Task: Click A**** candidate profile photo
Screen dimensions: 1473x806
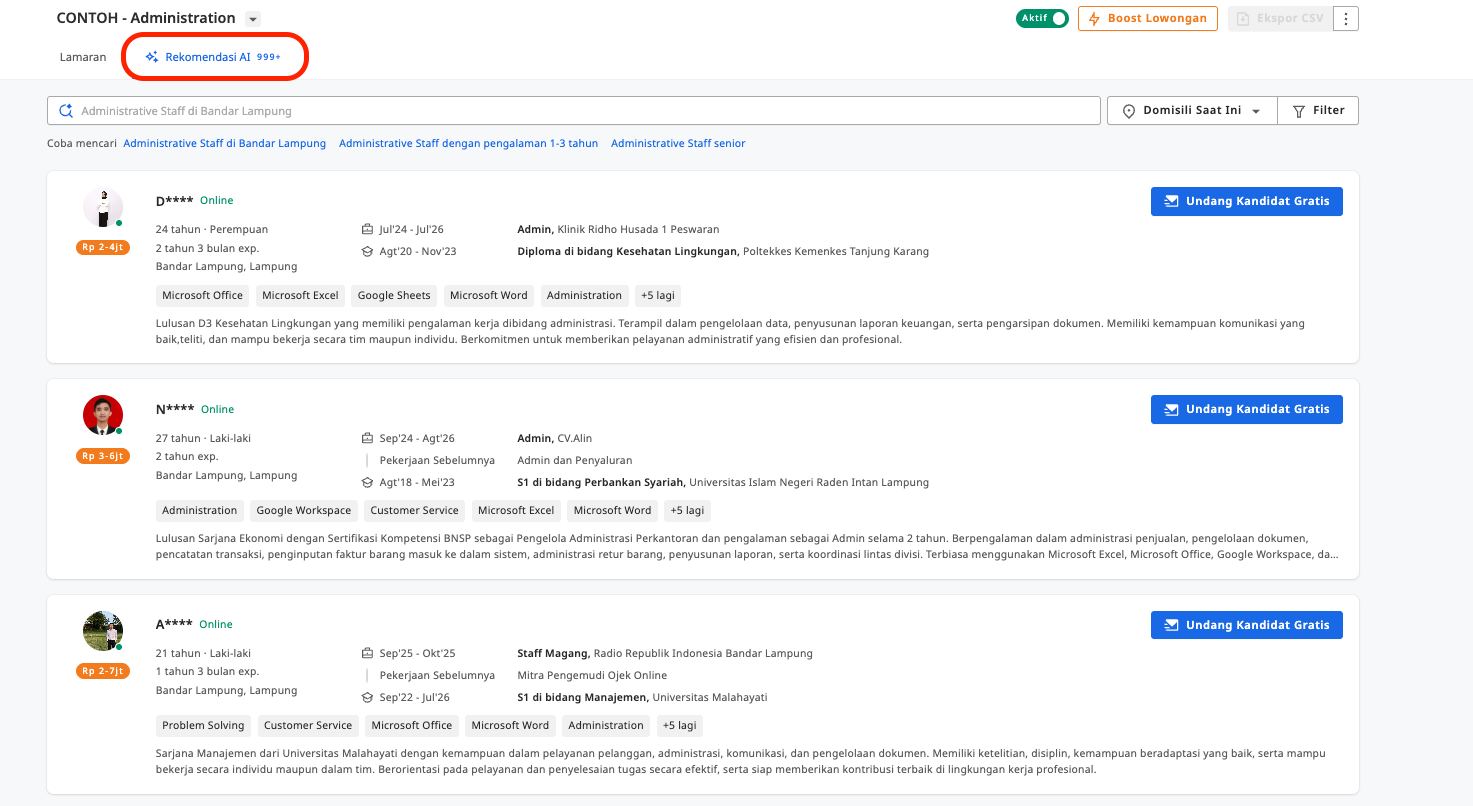Action: [103, 631]
